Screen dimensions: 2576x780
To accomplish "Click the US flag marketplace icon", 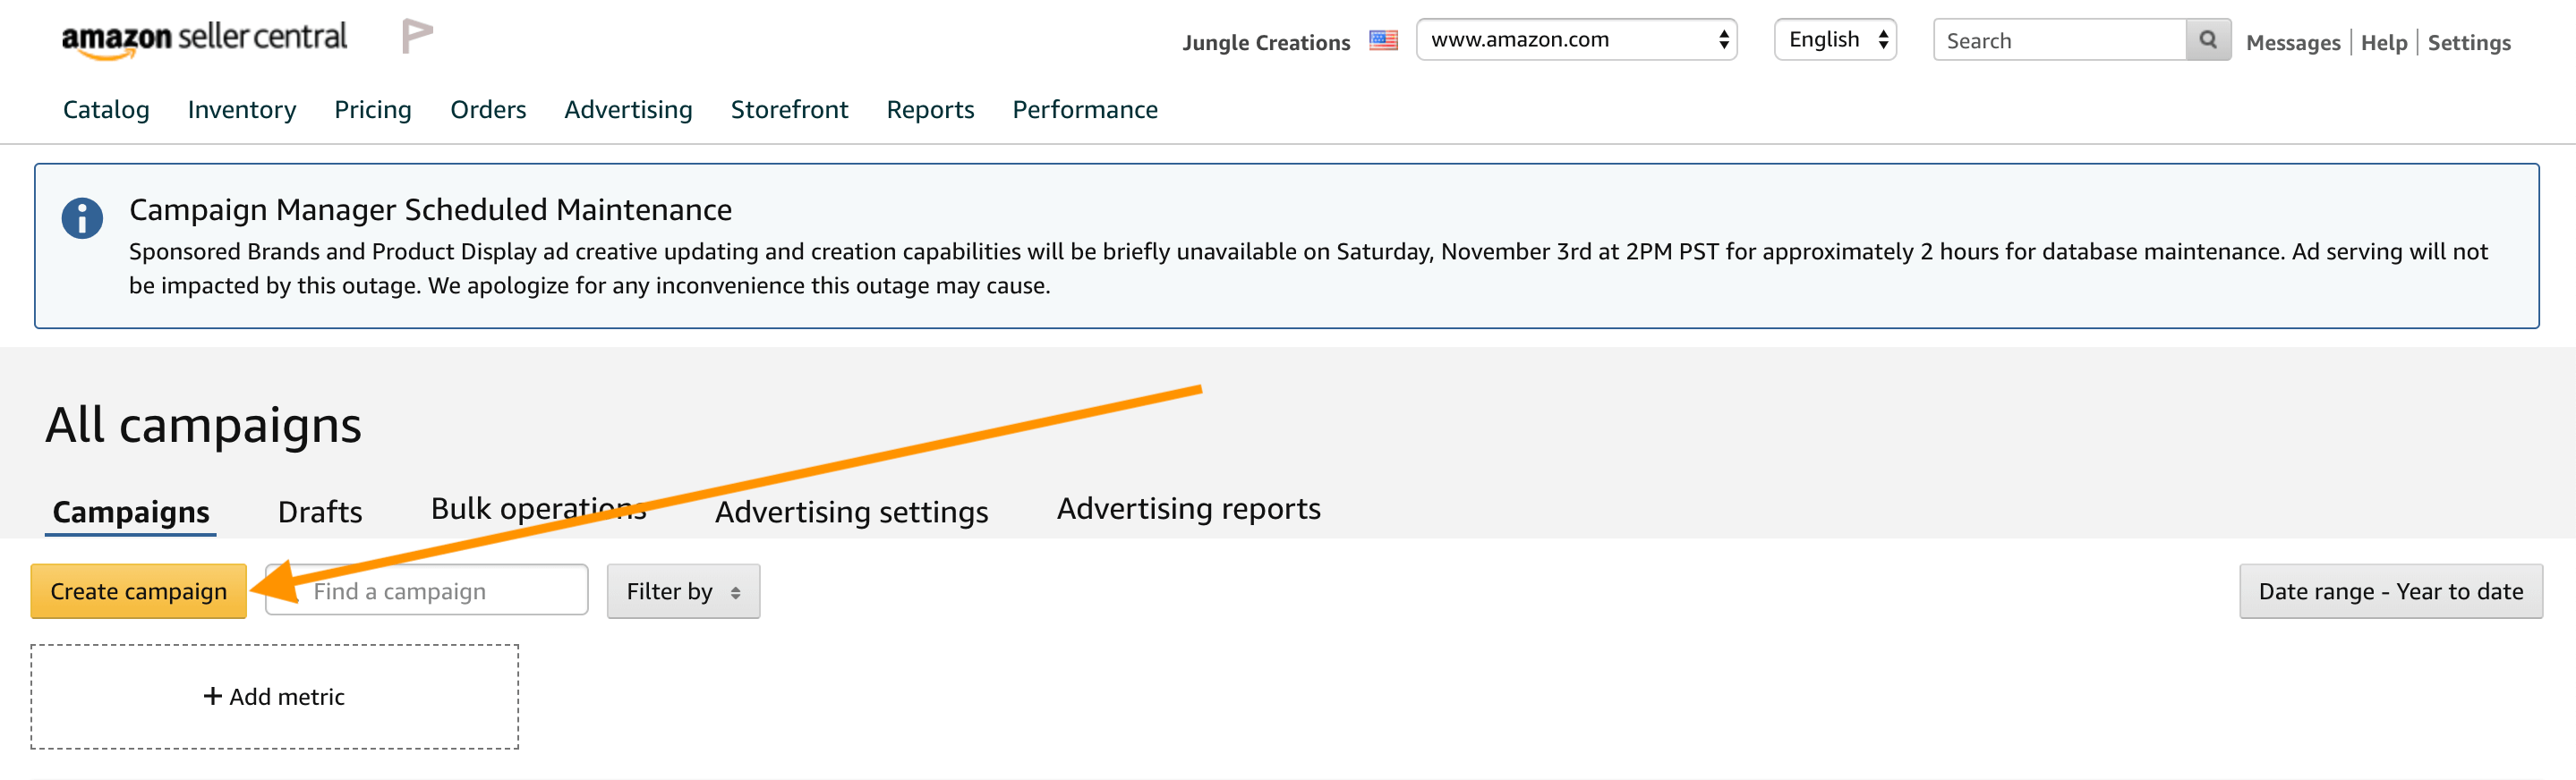I will point(1383,41).
